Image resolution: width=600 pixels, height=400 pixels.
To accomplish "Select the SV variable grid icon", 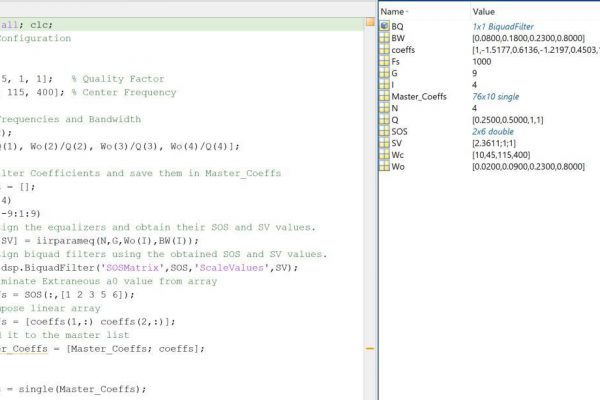I will pyautogui.click(x=384, y=143).
